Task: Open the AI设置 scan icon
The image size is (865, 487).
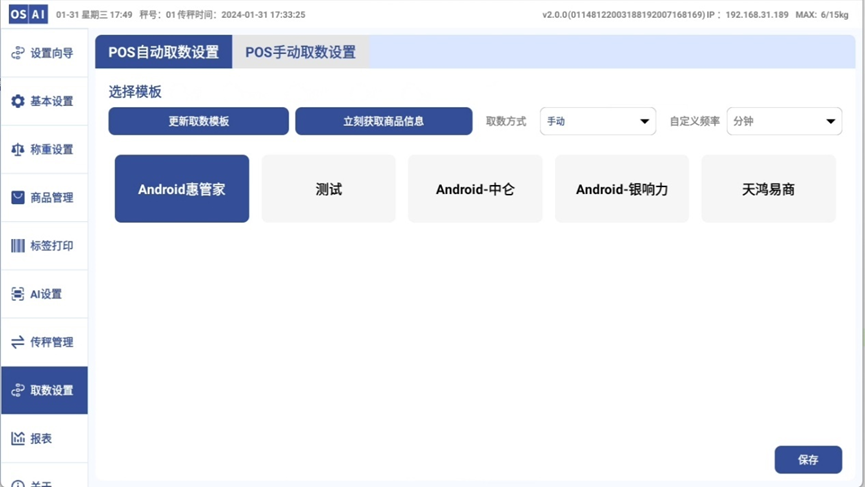Action: coord(18,294)
